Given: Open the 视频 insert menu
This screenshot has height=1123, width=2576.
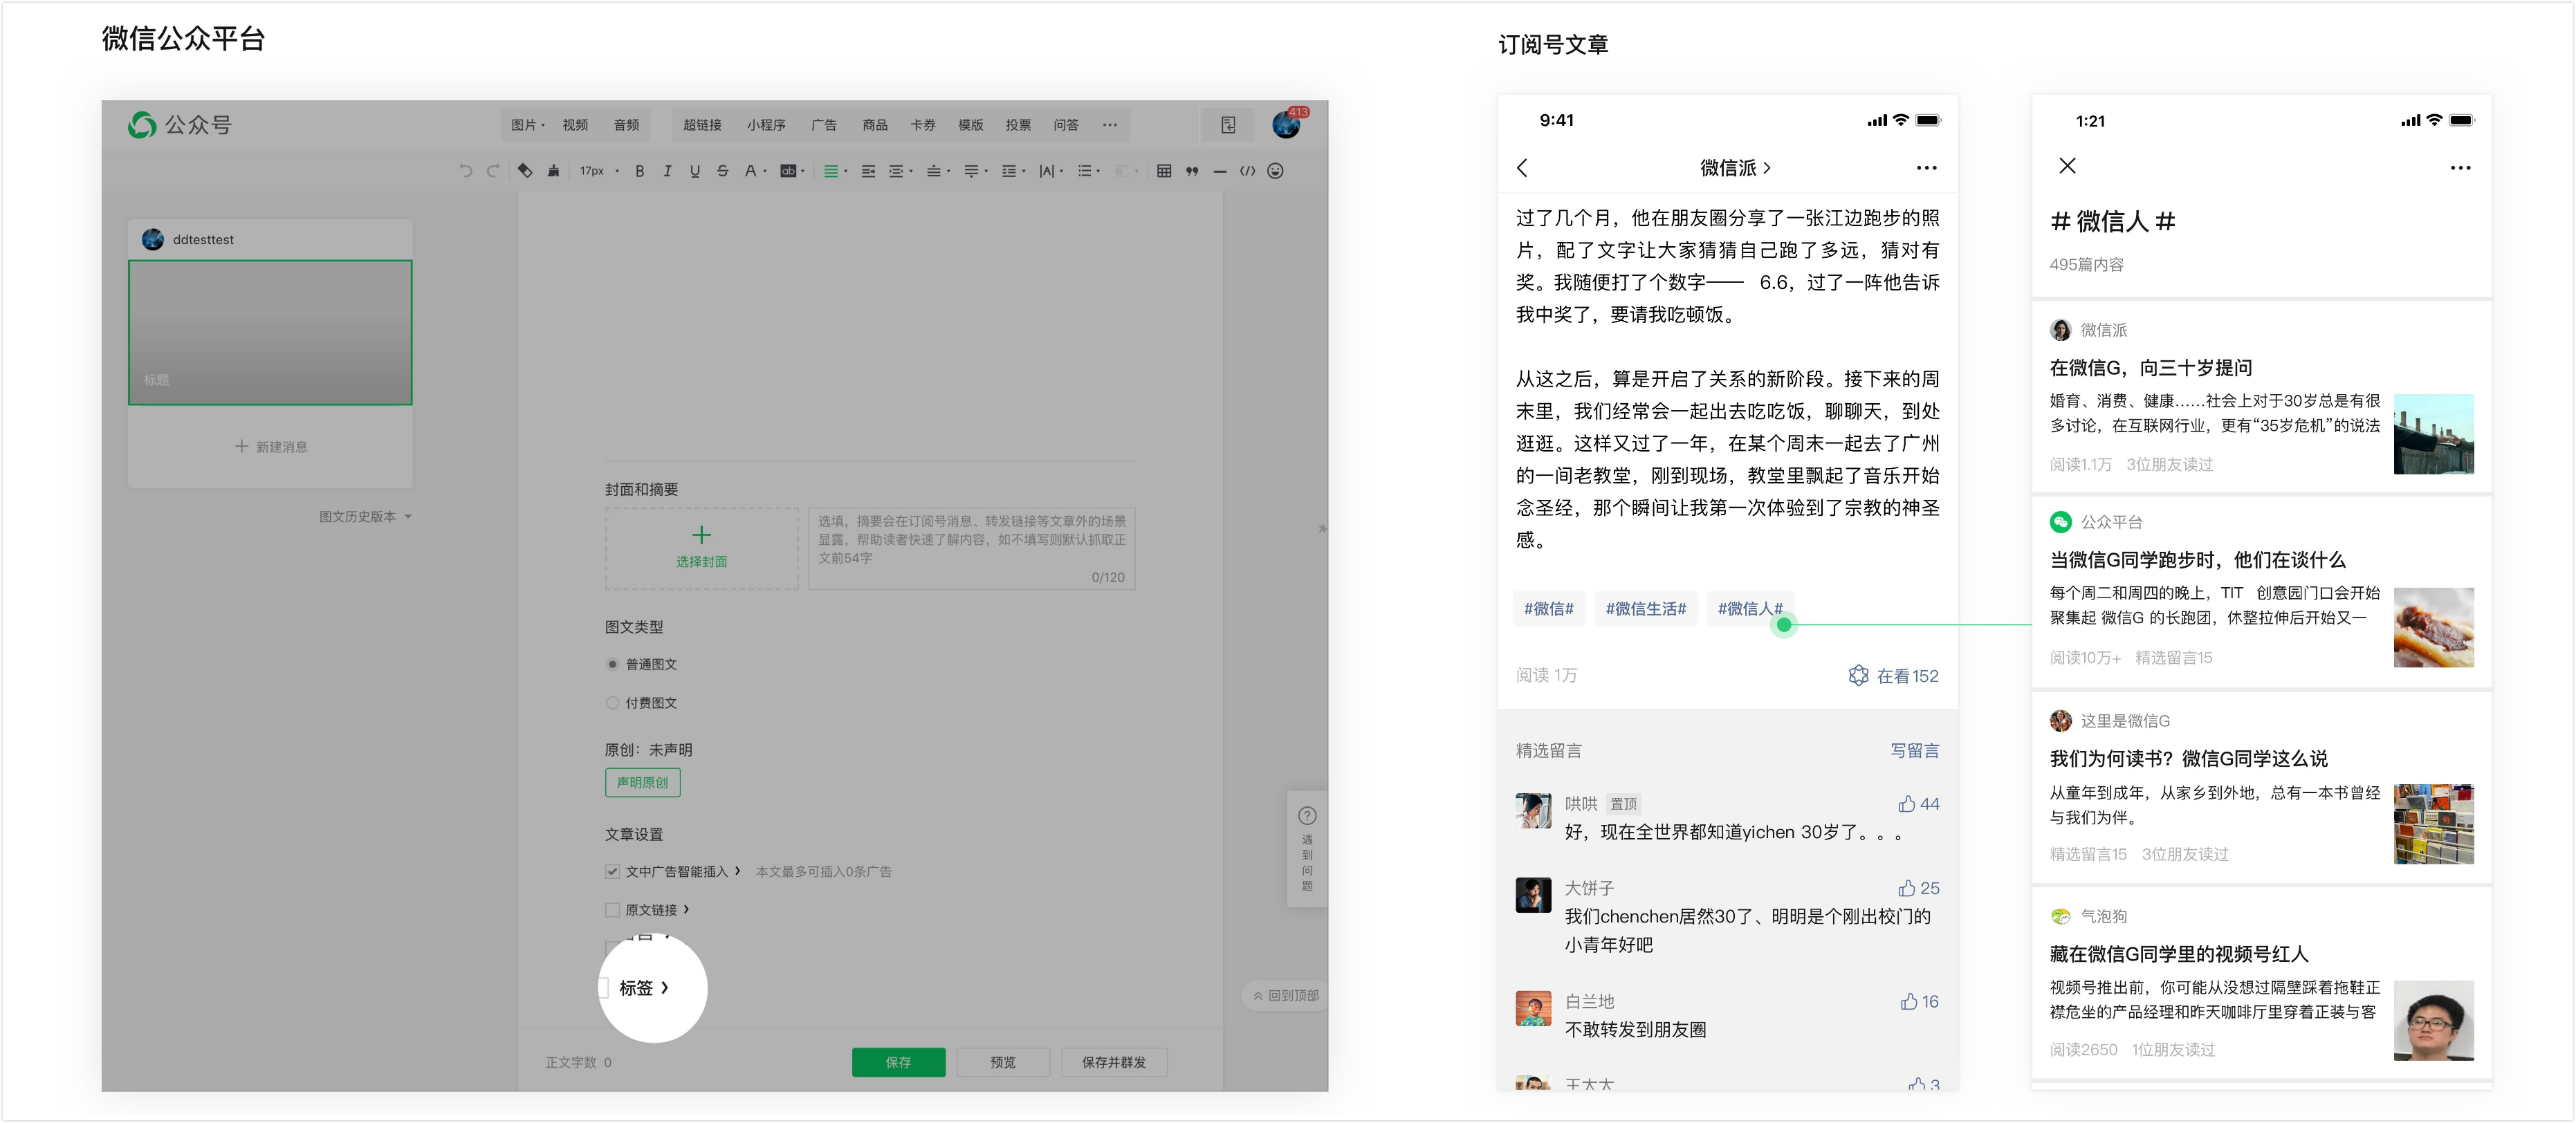Looking at the screenshot, I should tap(575, 125).
